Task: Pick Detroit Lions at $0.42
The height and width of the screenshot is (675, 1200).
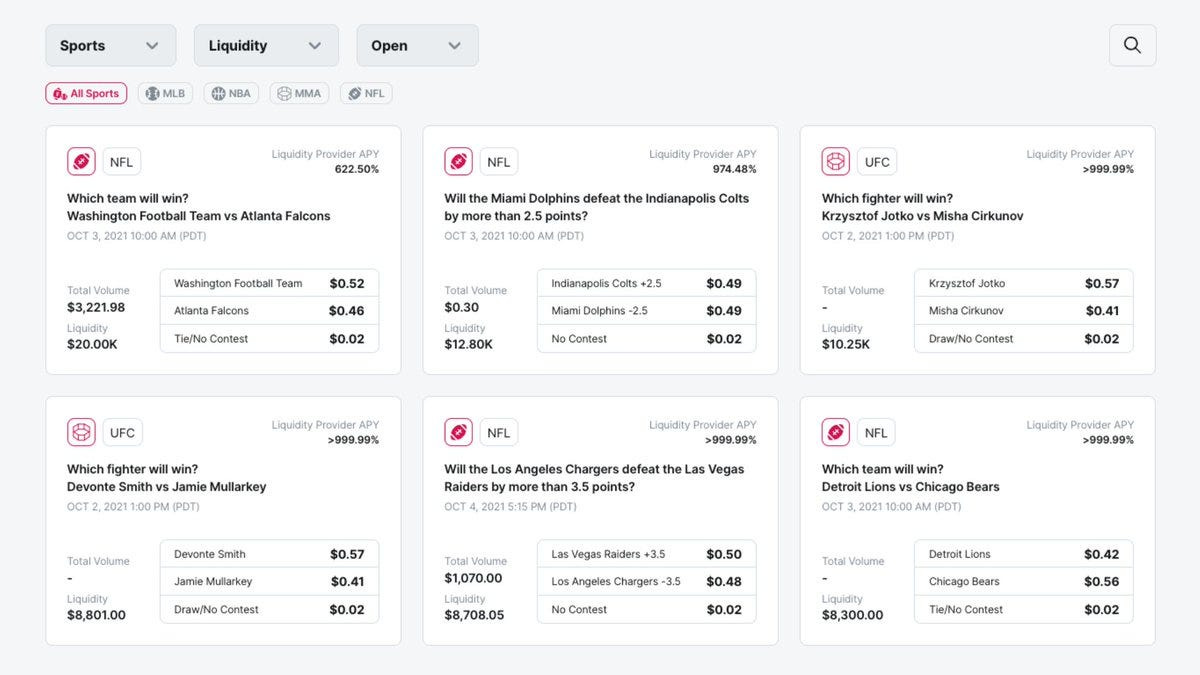Action: [x=1024, y=554]
